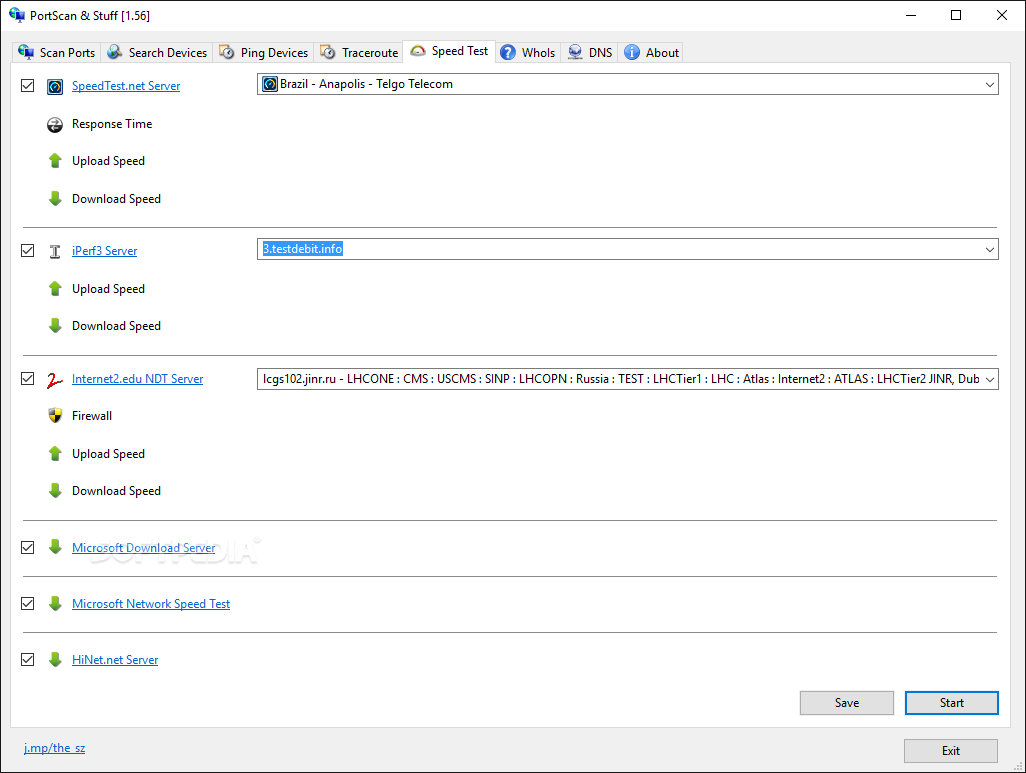Click the Exit button
Image resolution: width=1026 pixels, height=773 pixels.
[951, 751]
